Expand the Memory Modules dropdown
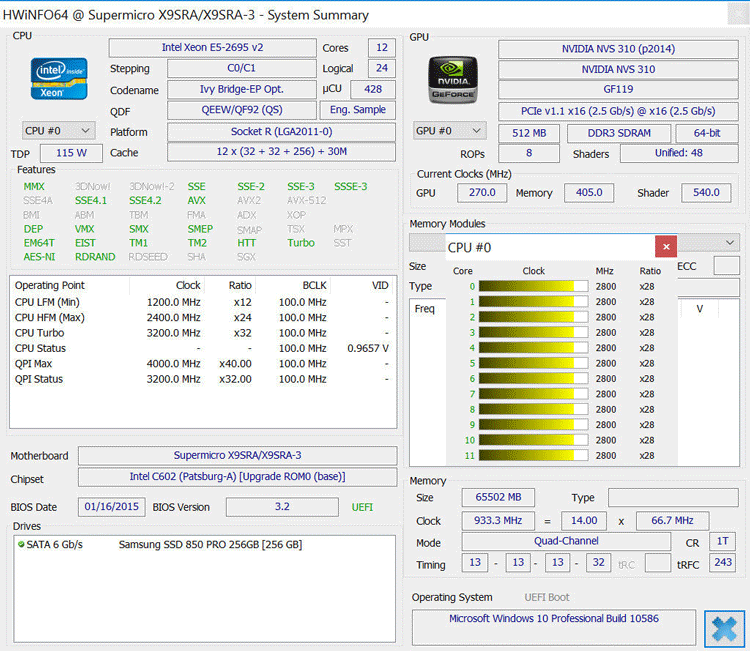 [730, 243]
